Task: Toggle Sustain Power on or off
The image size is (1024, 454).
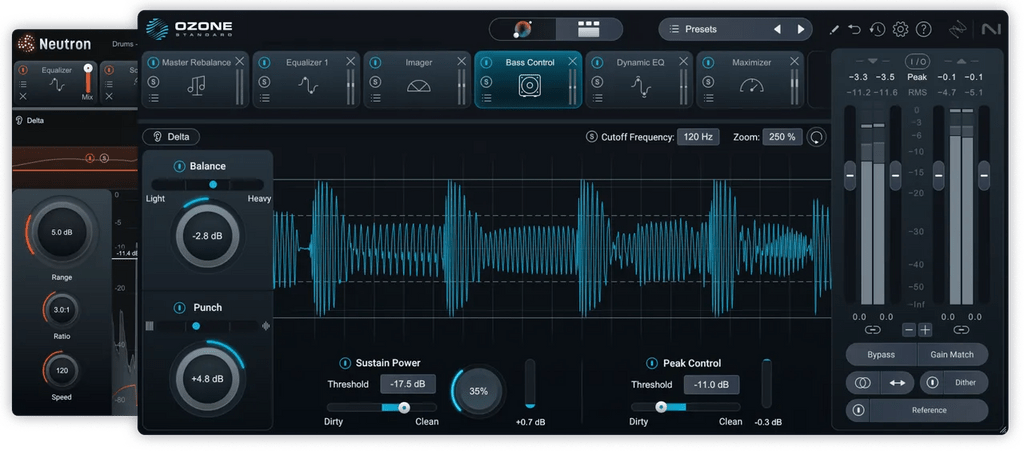Action: pyautogui.click(x=344, y=363)
